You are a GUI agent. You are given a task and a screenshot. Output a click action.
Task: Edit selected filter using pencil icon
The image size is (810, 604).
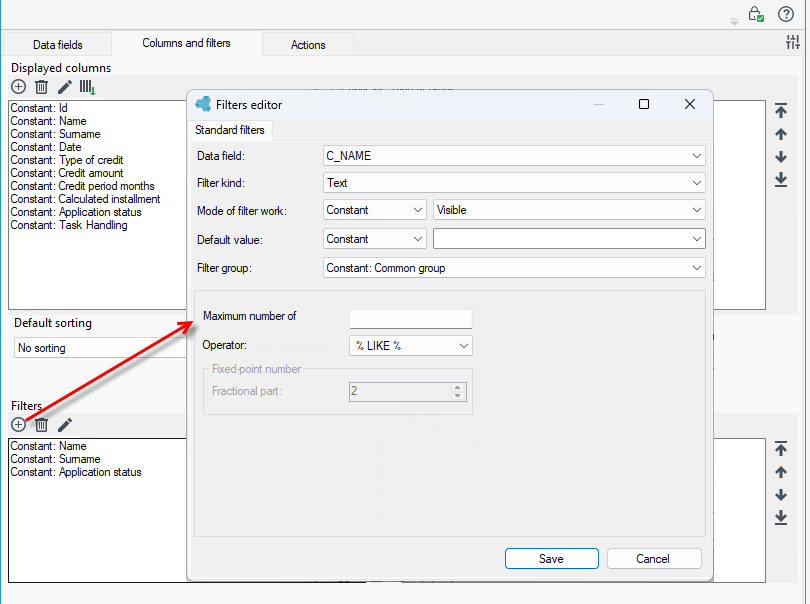pos(65,425)
